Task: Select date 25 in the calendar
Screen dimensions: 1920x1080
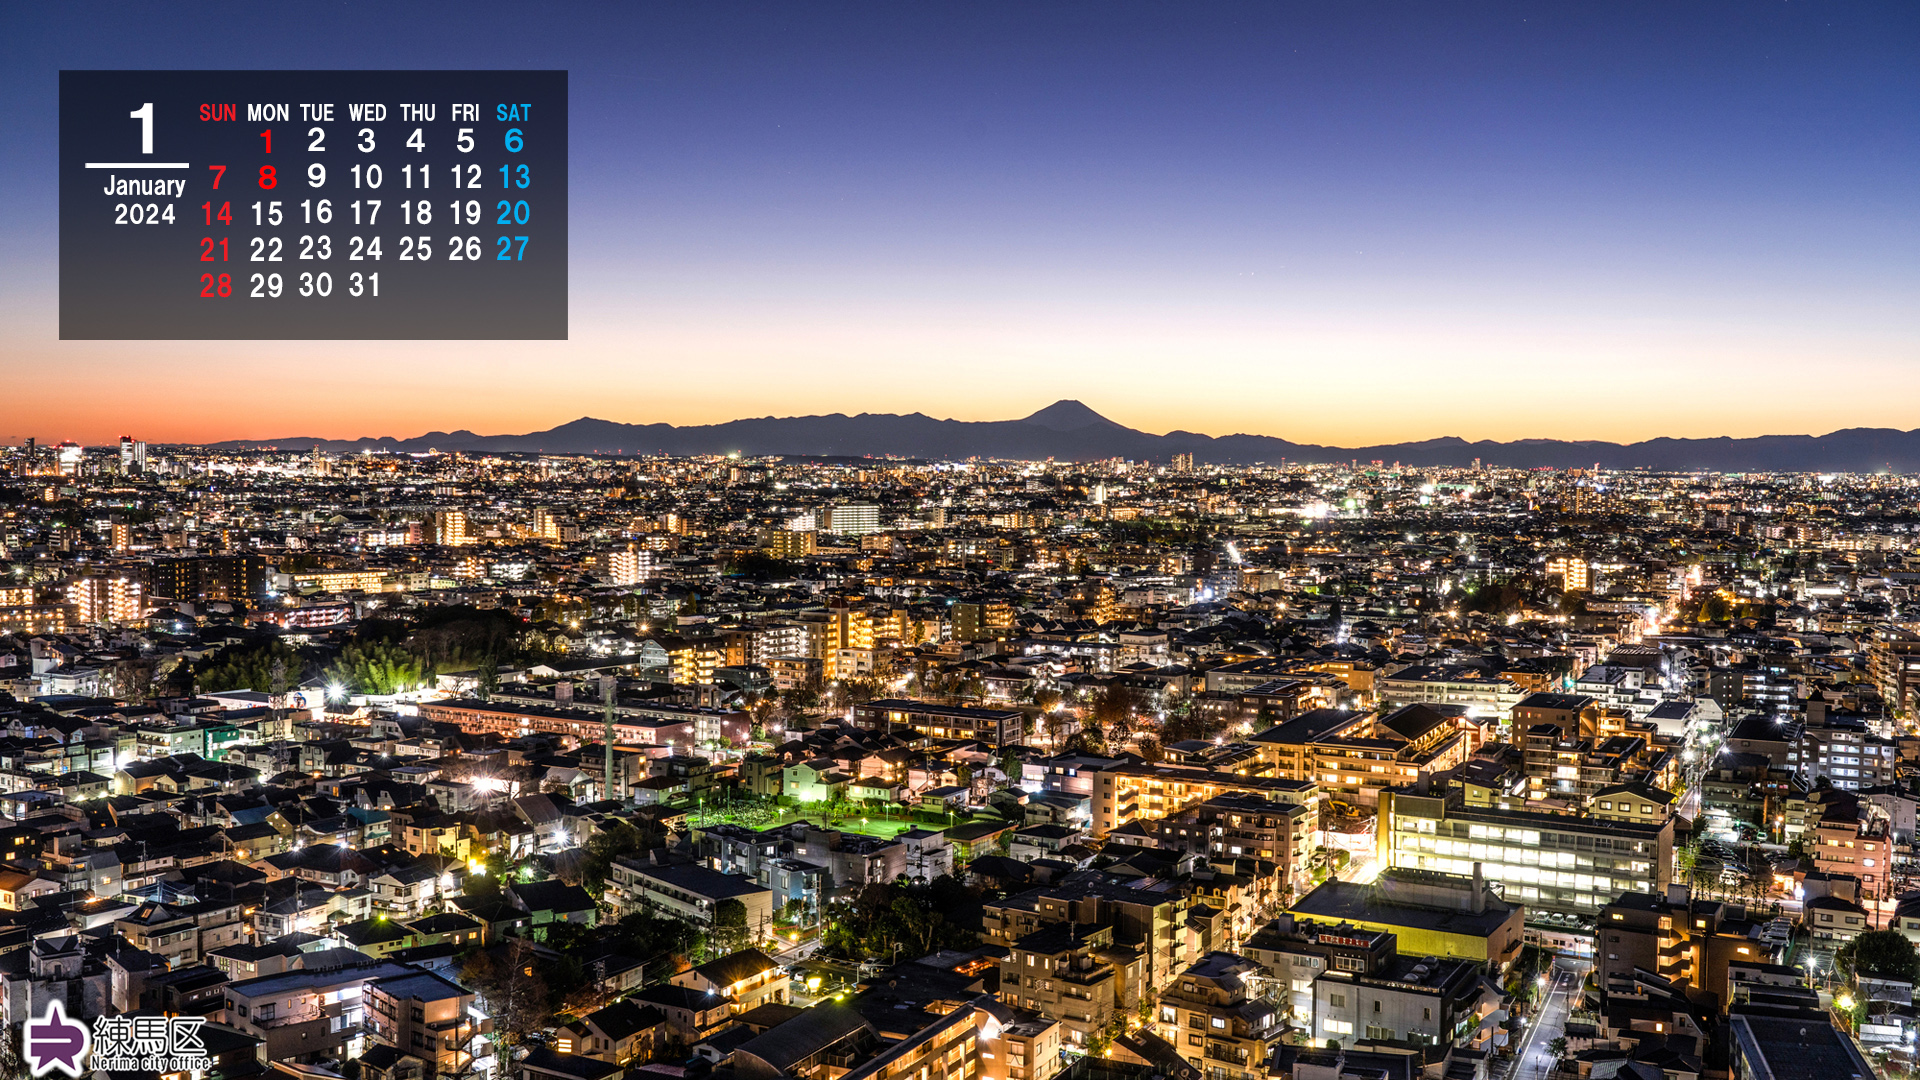Action: [x=415, y=249]
